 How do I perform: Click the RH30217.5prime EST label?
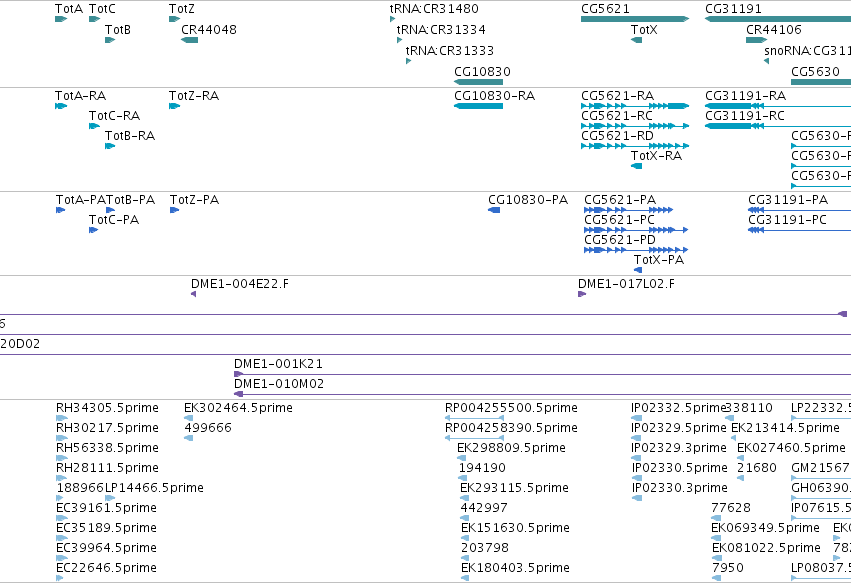click(107, 428)
